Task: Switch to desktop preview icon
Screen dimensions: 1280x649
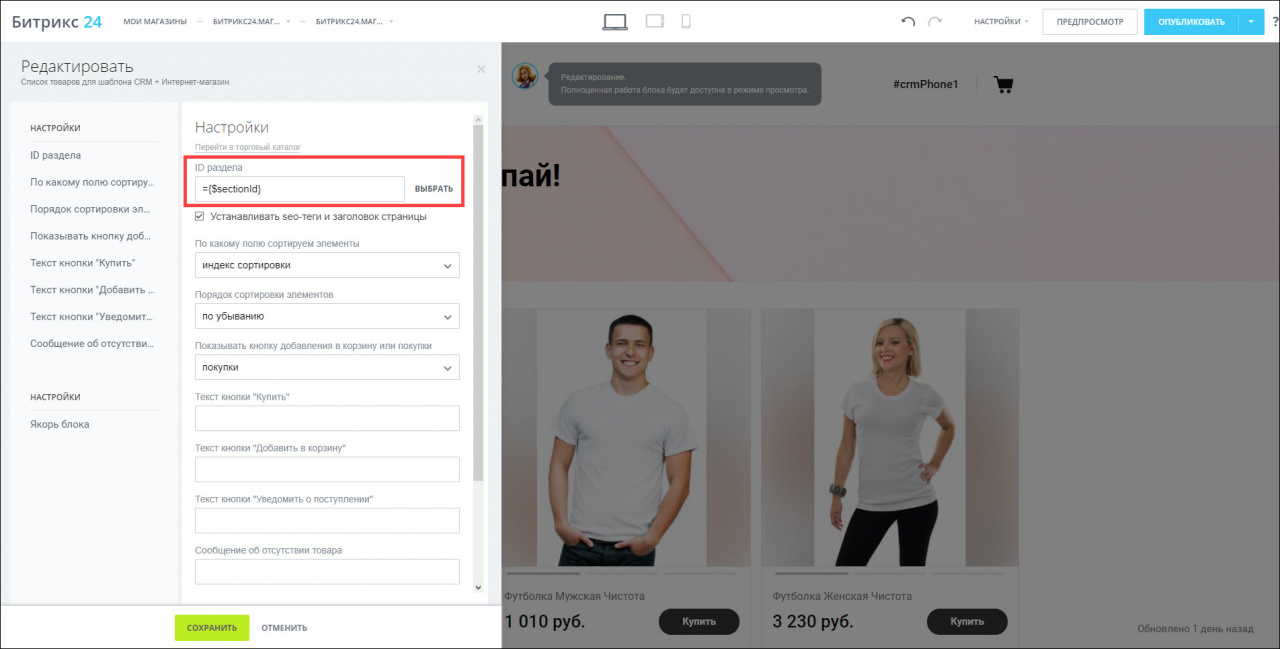Action: pyautogui.click(x=615, y=21)
